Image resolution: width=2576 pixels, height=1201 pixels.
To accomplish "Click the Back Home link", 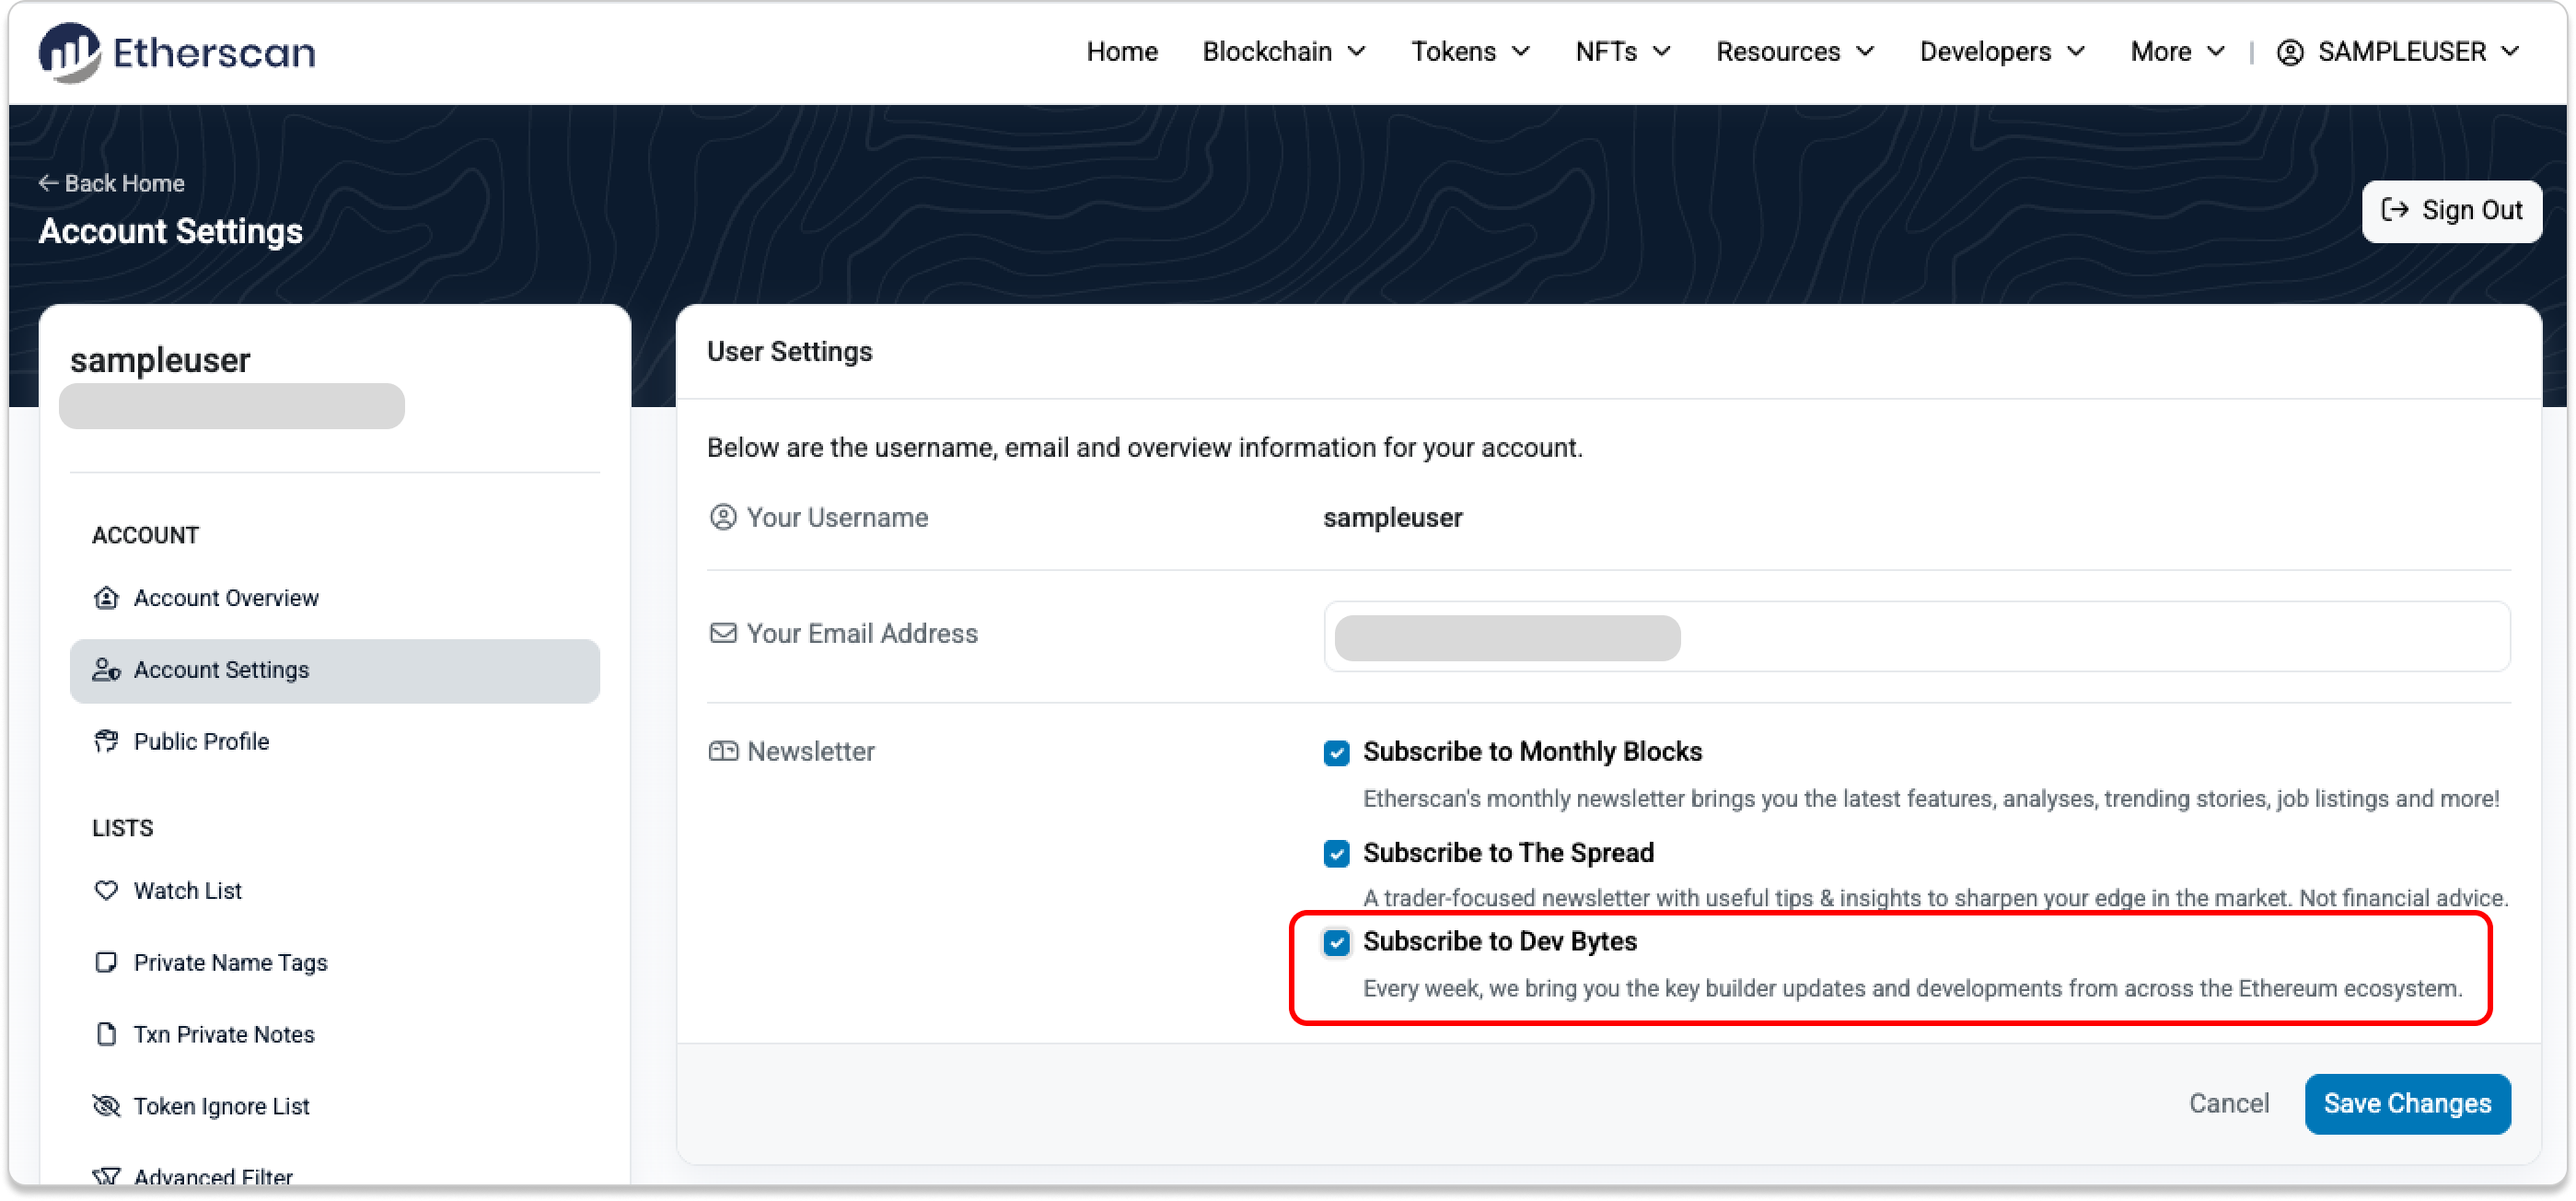I will (111, 183).
